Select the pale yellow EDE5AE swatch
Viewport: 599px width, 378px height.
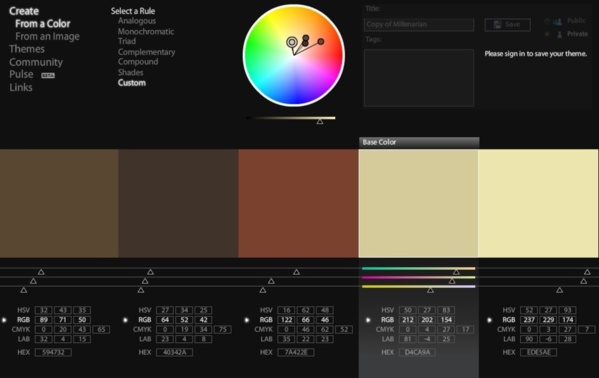(x=538, y=203)
